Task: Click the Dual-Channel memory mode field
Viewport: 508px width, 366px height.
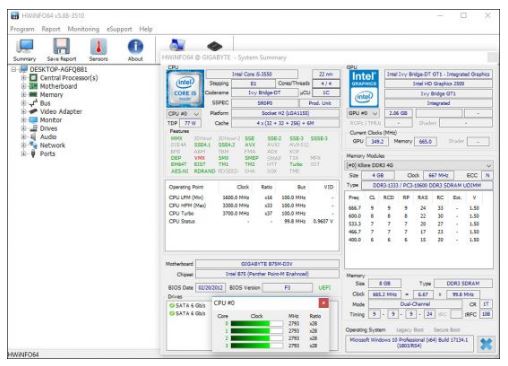Action: coord(415,304)
